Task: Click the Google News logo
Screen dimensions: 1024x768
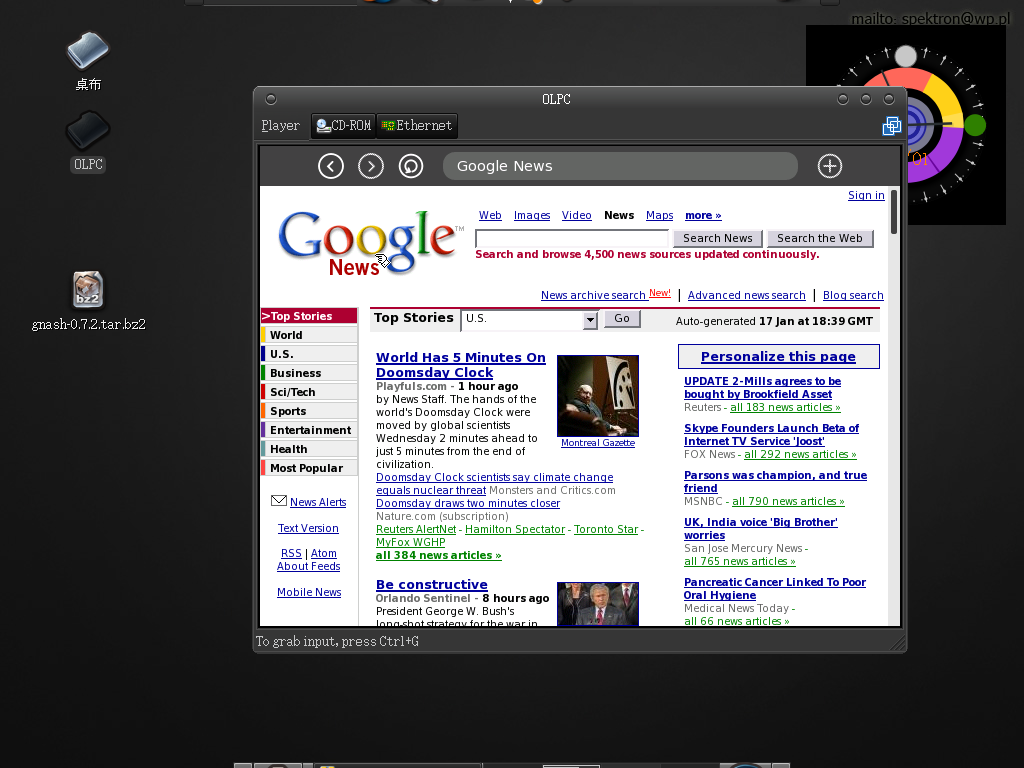Action: click(370, 243)
